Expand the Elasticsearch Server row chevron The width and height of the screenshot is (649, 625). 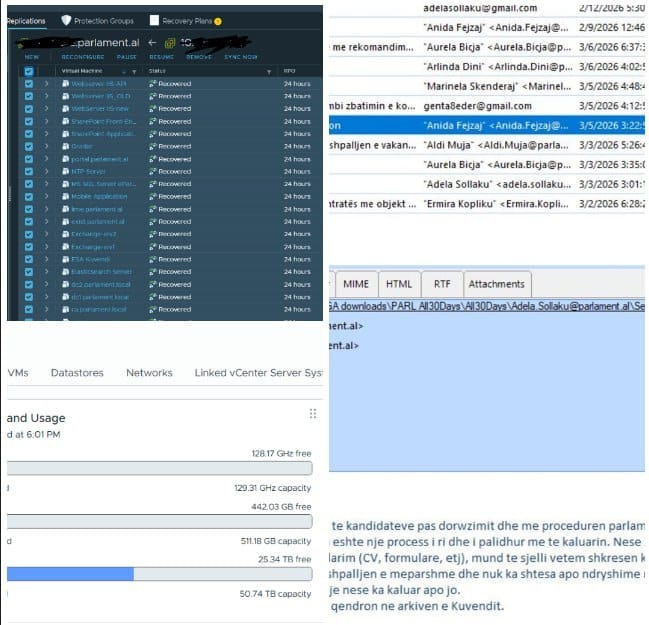(46, 271)
